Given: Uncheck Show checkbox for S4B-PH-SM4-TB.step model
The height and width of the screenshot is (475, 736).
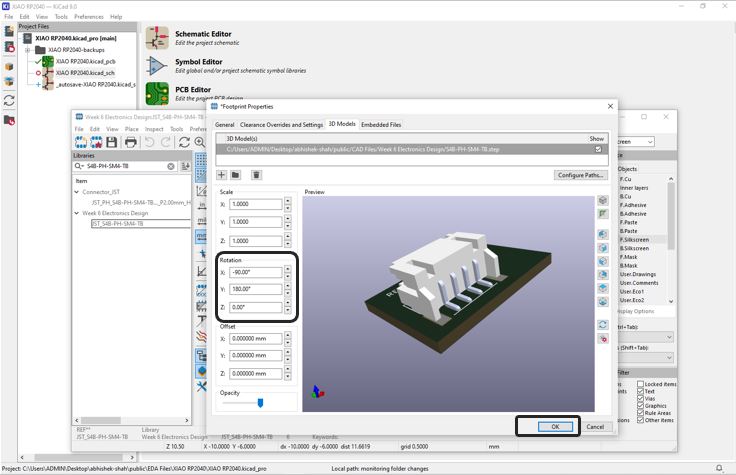Looking at the screenshot, I should 598,149.
